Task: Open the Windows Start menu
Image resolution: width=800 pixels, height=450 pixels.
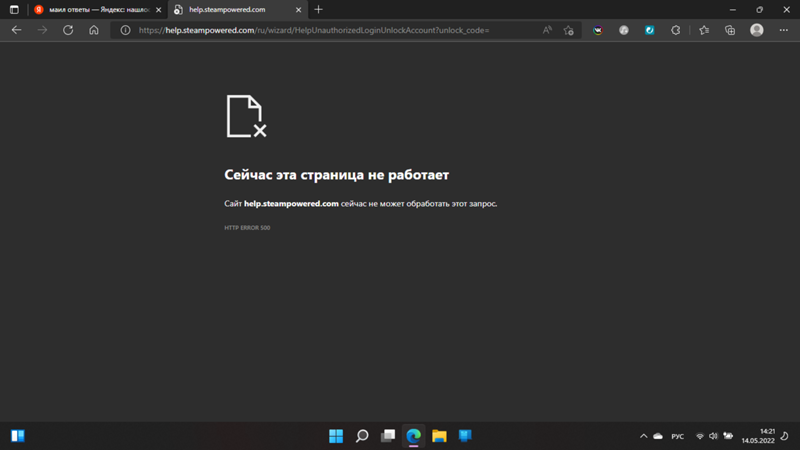Action: (336, 436)
